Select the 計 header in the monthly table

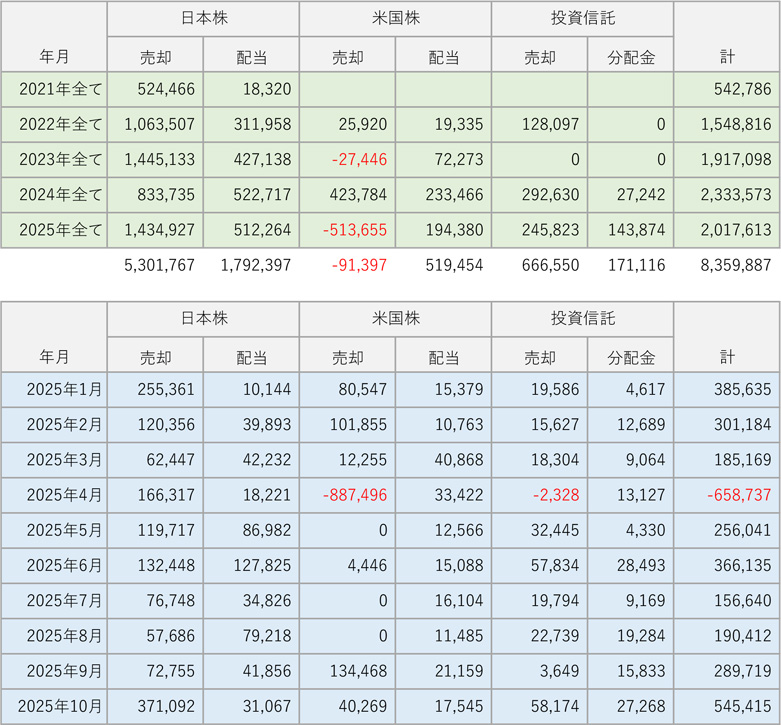pos(727,357)
